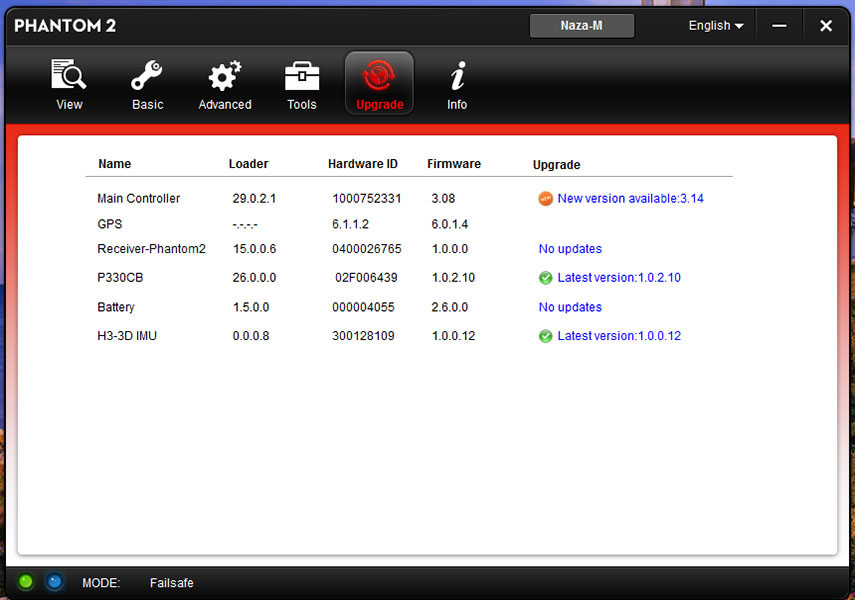855x600 pixels.
Task: Click No updates link for Battery
Action: point(570,307)
